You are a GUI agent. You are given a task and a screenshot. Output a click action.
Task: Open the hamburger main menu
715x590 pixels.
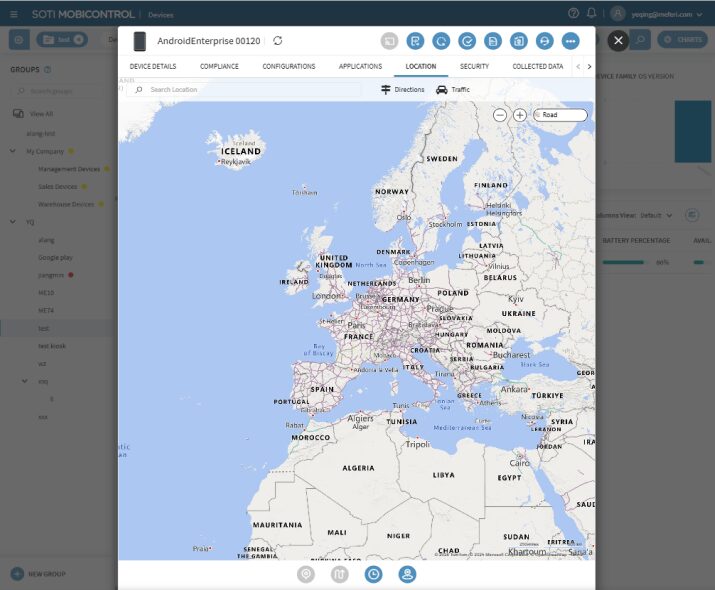coord(14,15)
